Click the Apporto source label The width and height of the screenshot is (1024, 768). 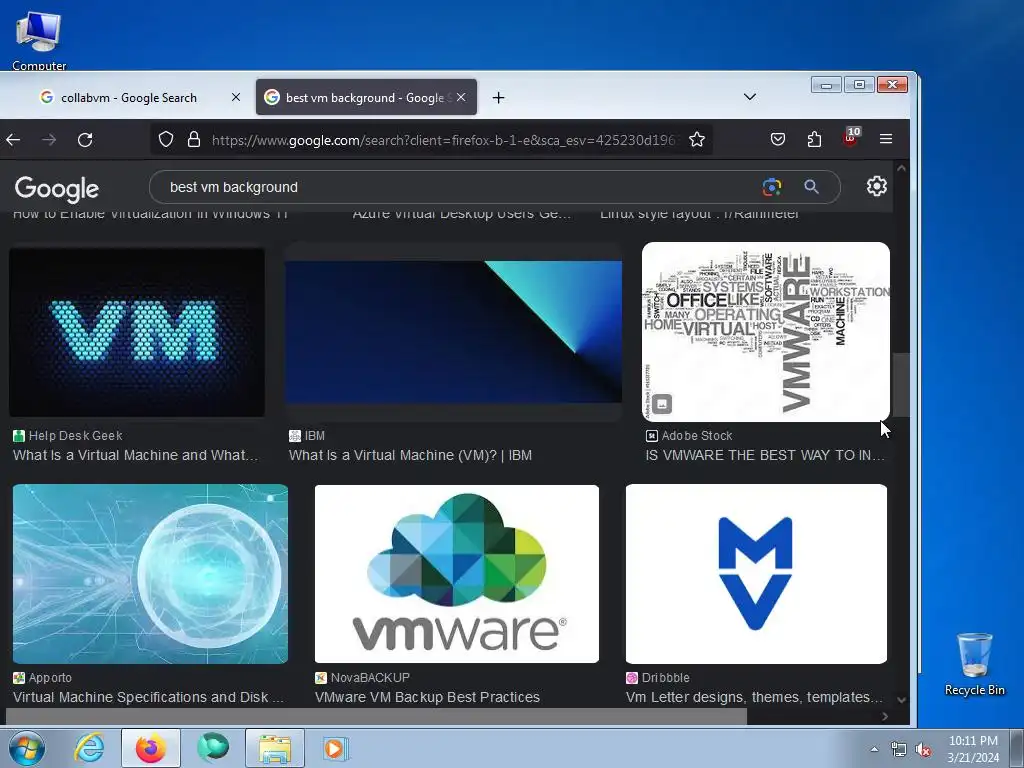(50, 678)
